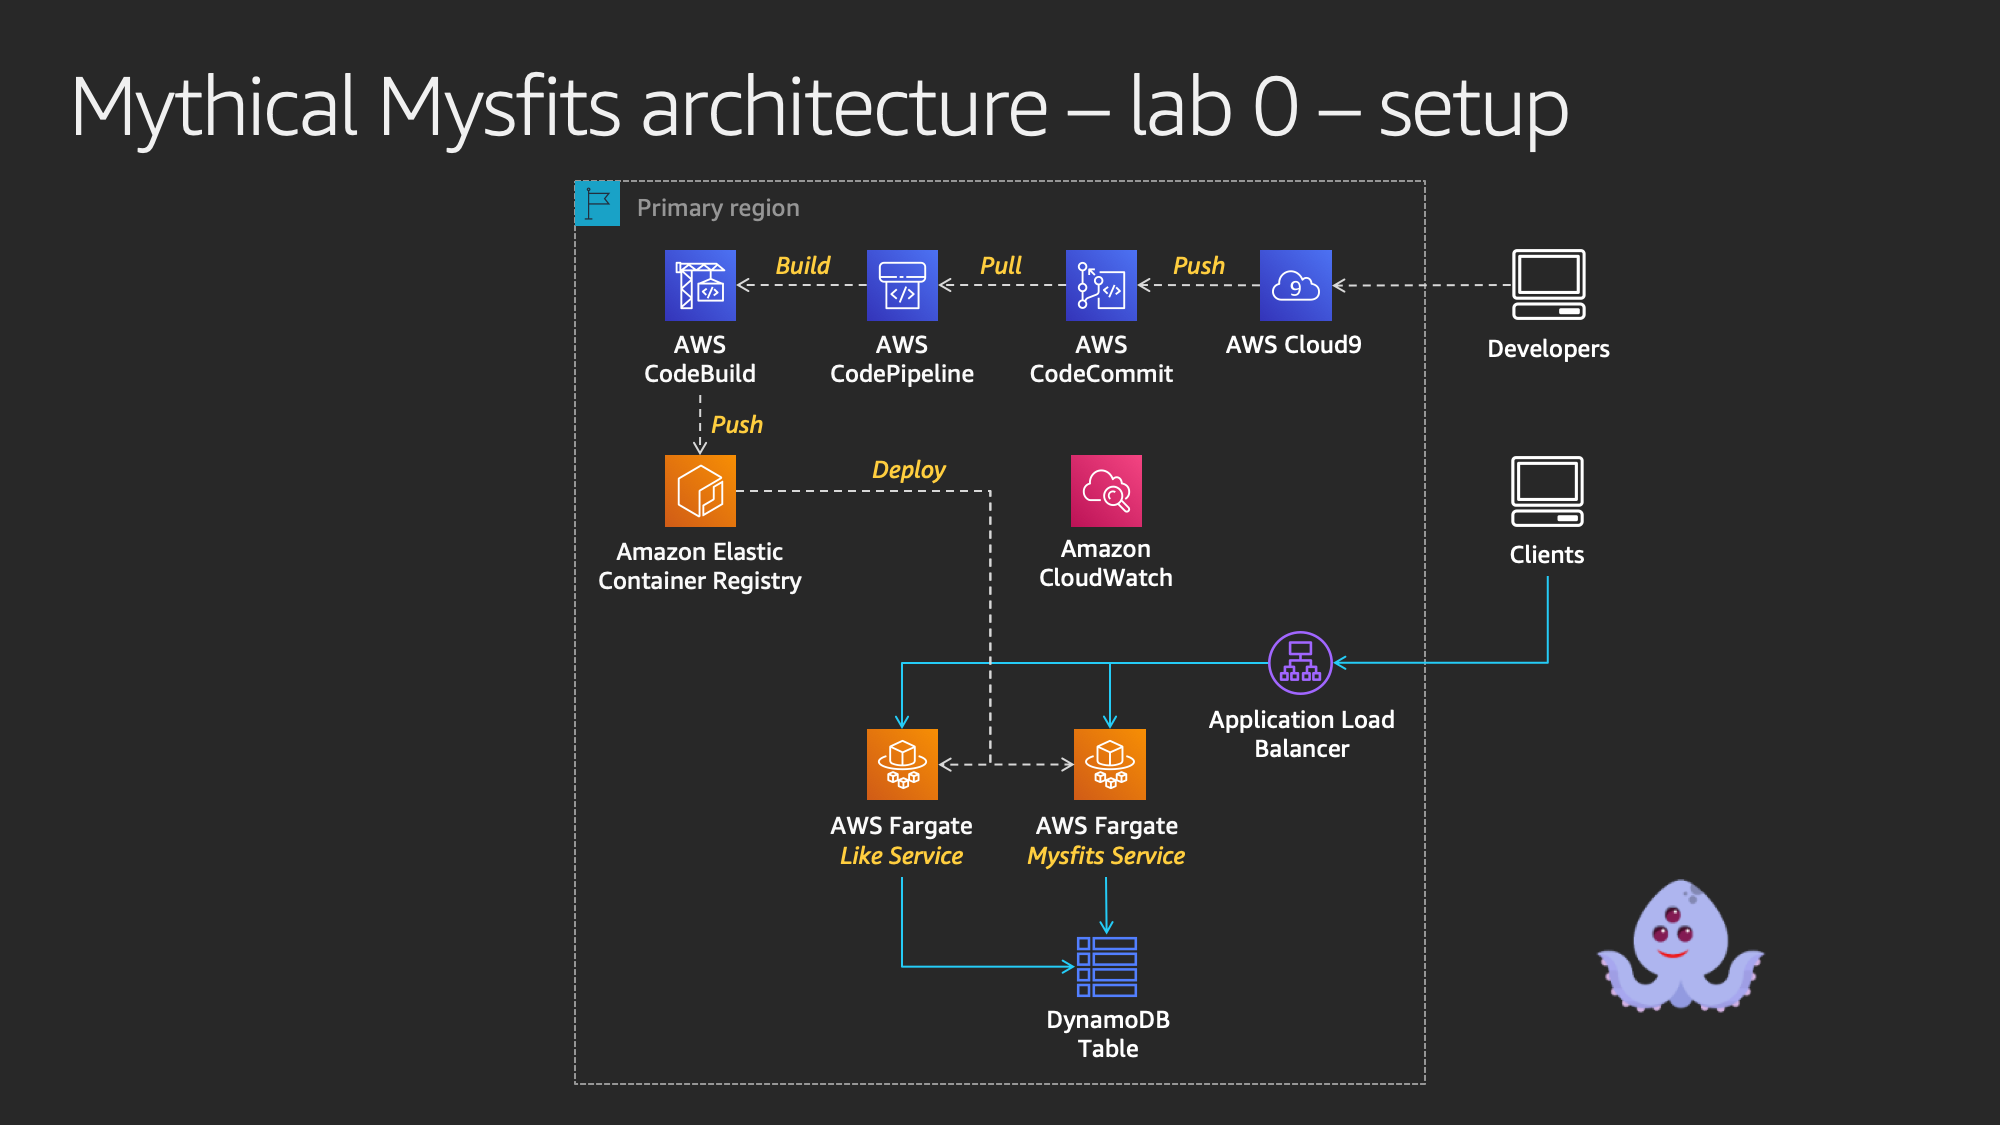Click the 'Push' label below CodeBuild
The image size is (2000, 1125).
[x=737, y=425]
